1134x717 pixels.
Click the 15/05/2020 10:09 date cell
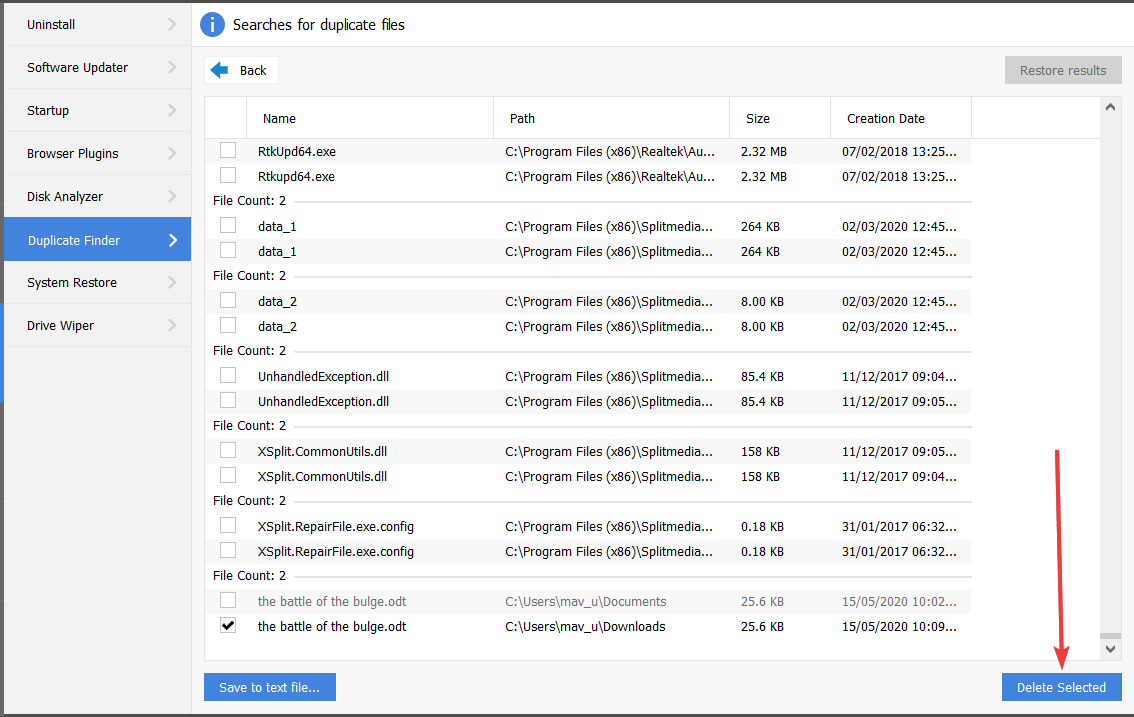(899, 627)
